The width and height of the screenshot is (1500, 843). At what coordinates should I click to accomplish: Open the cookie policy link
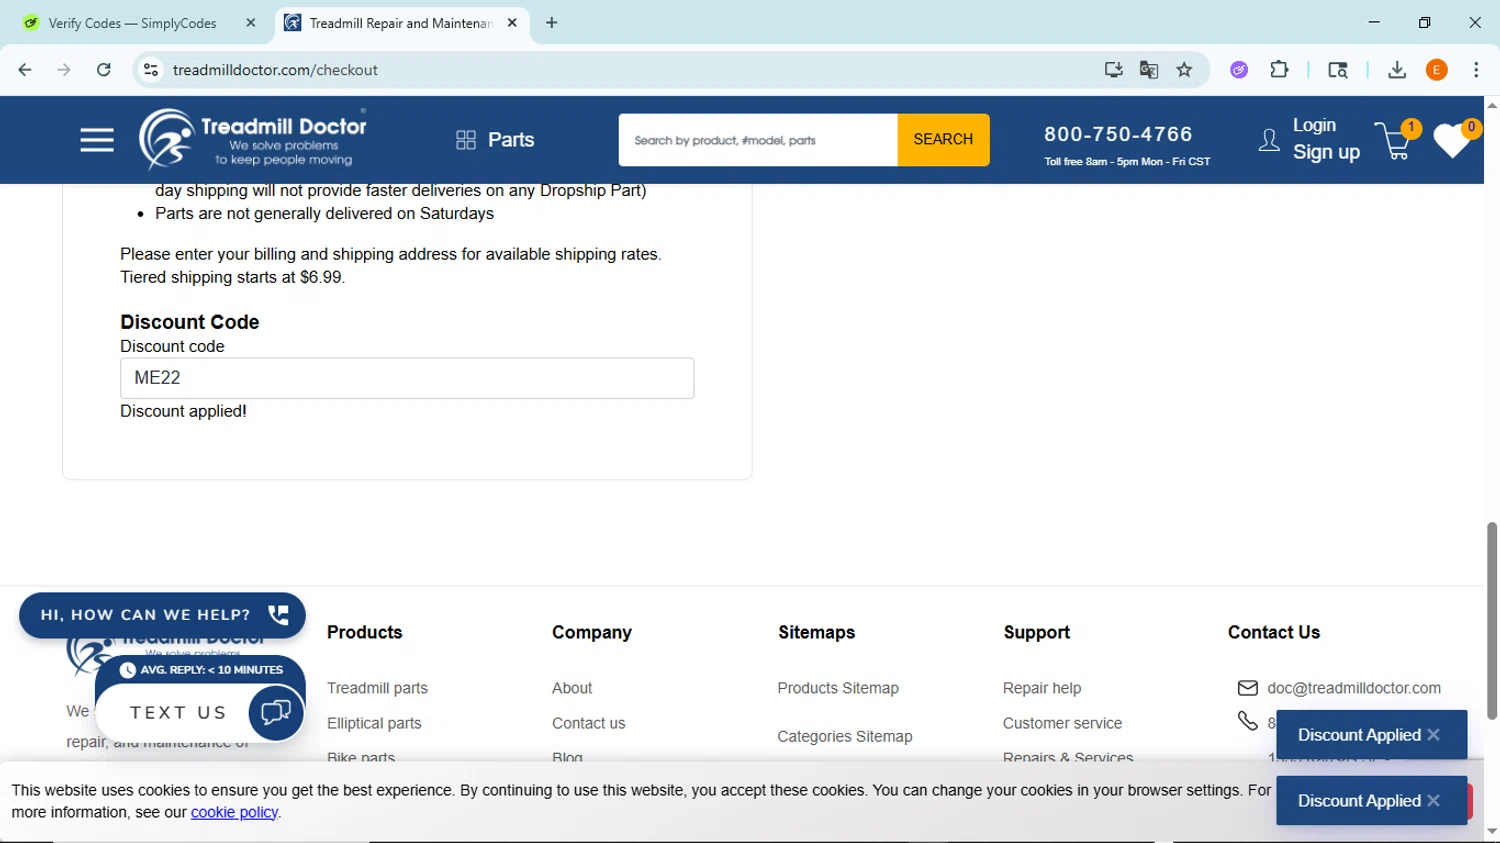pyautogui.click(x=234, y=812)
